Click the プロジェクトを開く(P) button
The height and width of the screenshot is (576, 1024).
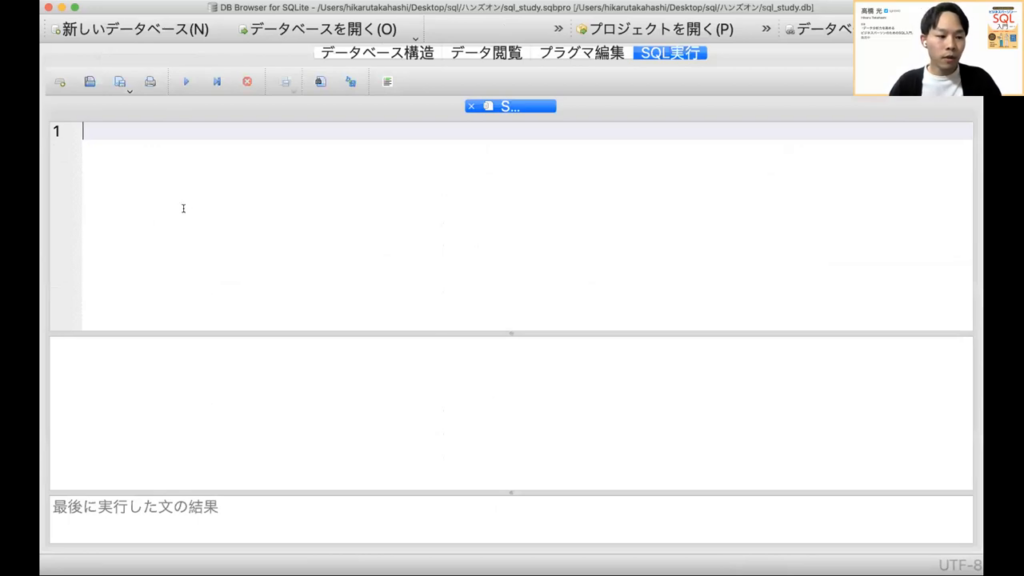pyautogui.click(x=655, y=29)
